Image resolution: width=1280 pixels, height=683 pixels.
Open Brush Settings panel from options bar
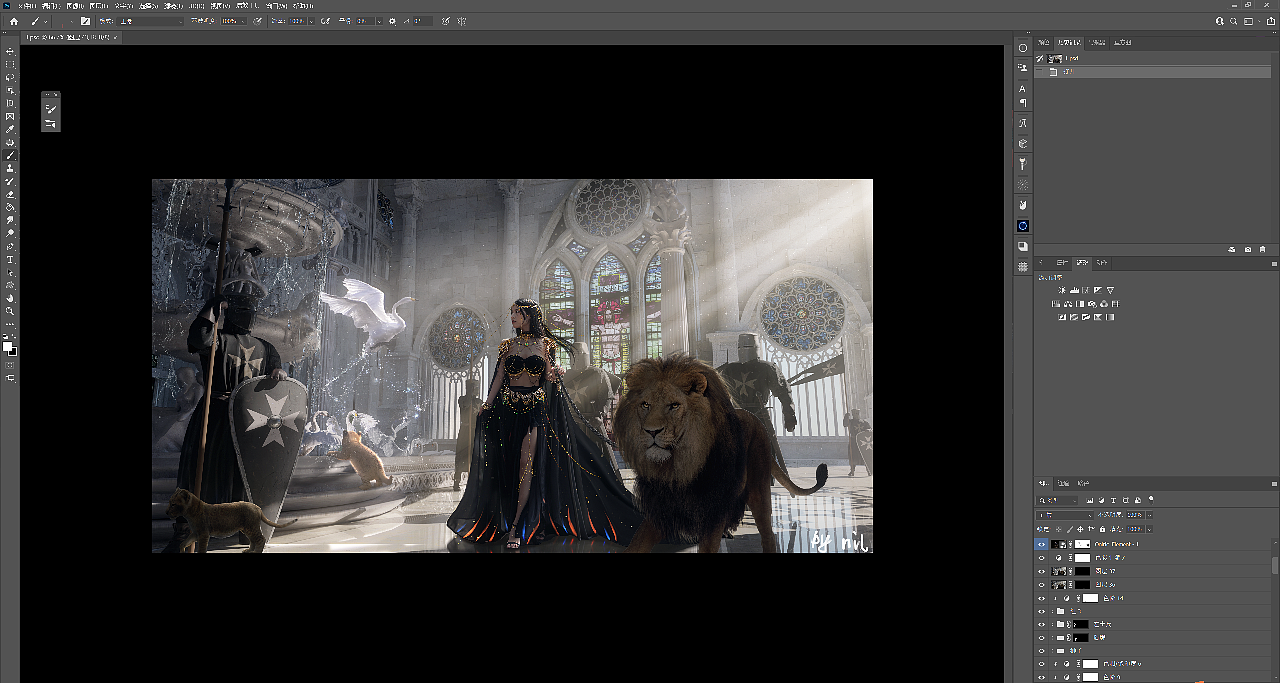coord(85,21)
